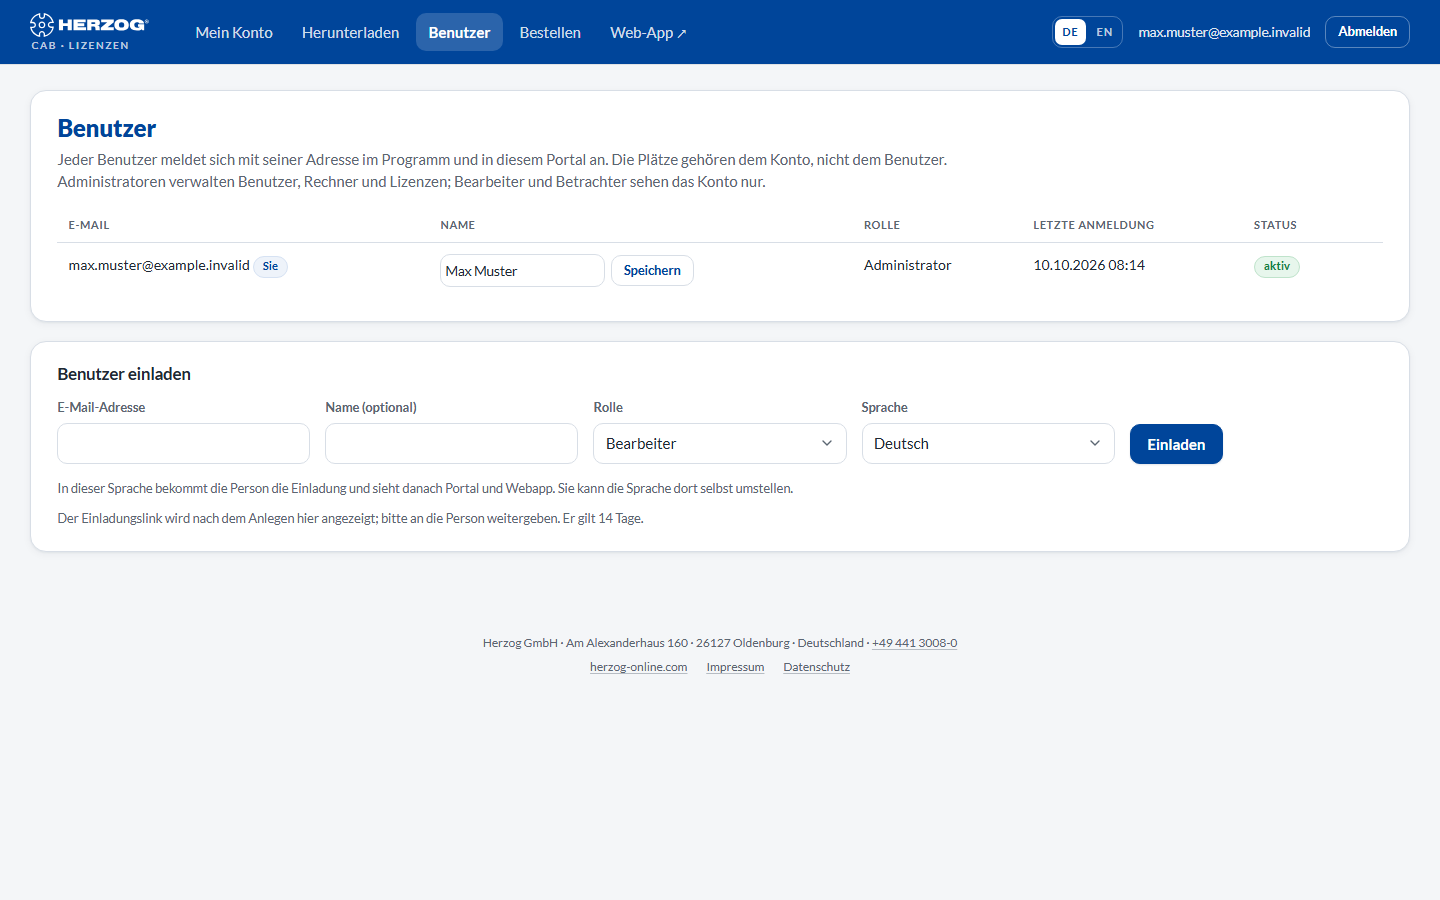
Task: Click the Herzog CAB Lizenzen logo
Action: pos(88,32)
